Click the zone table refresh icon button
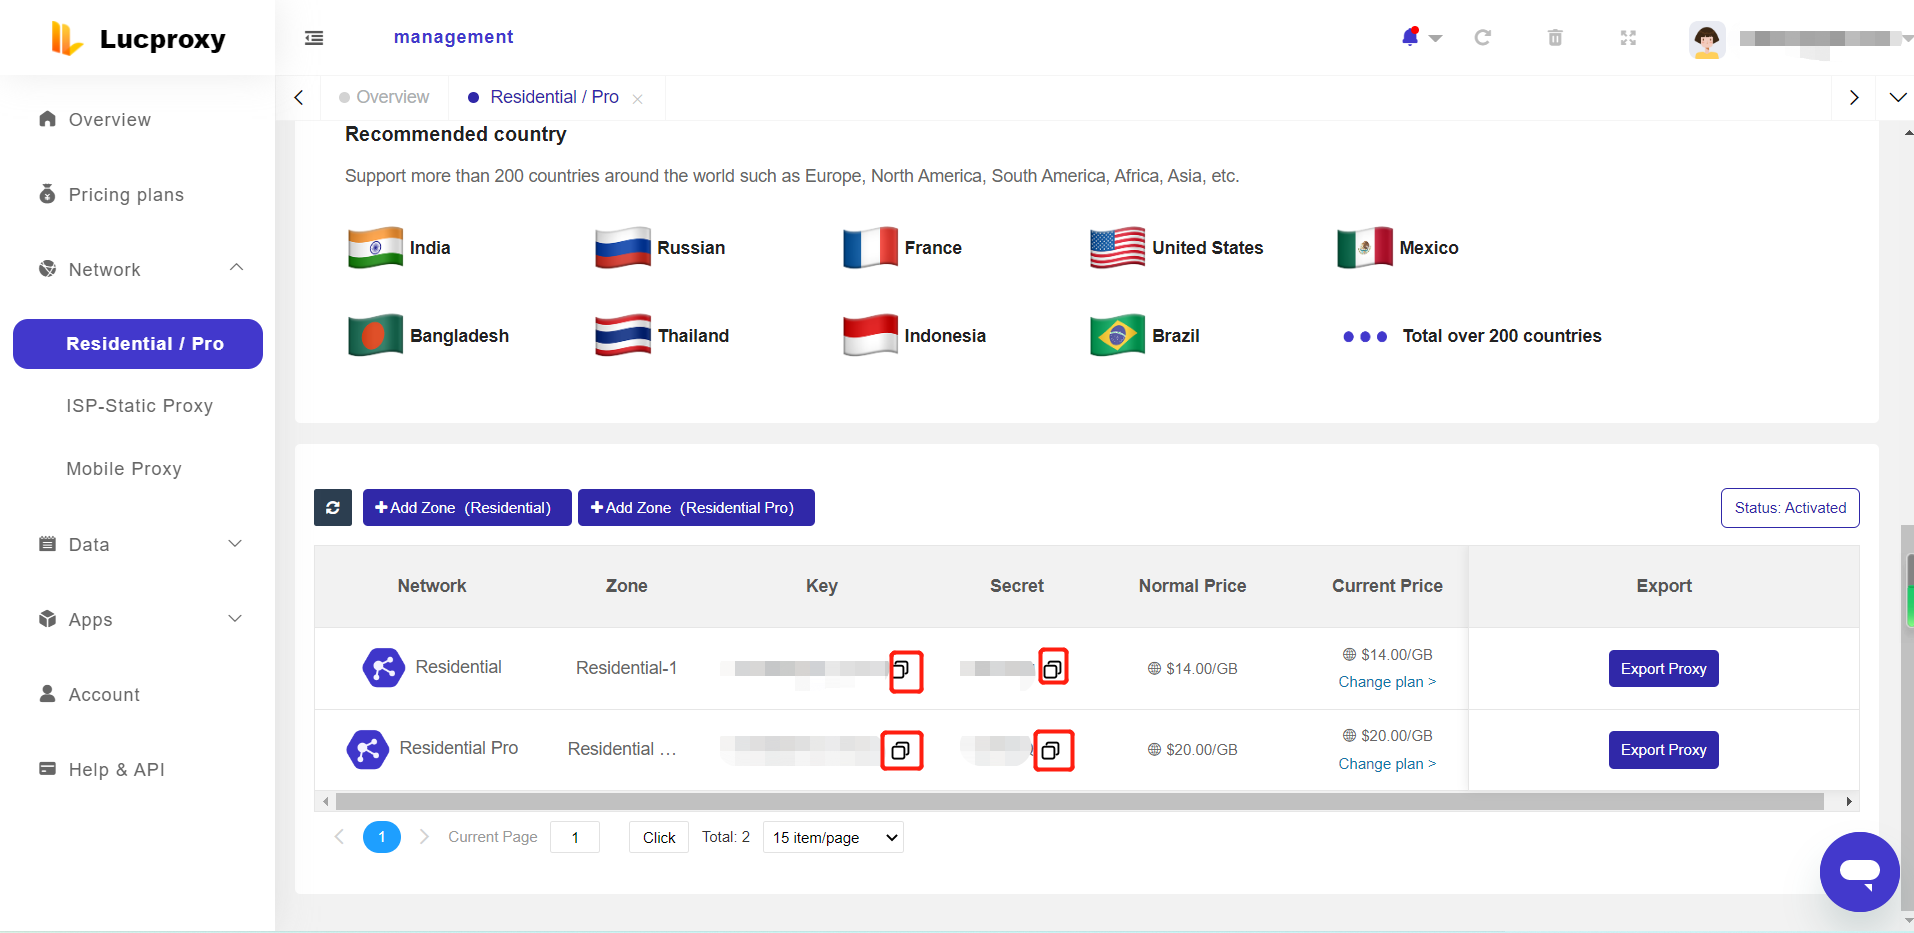This screenshot has width=1914, height=933. point(333,507)
